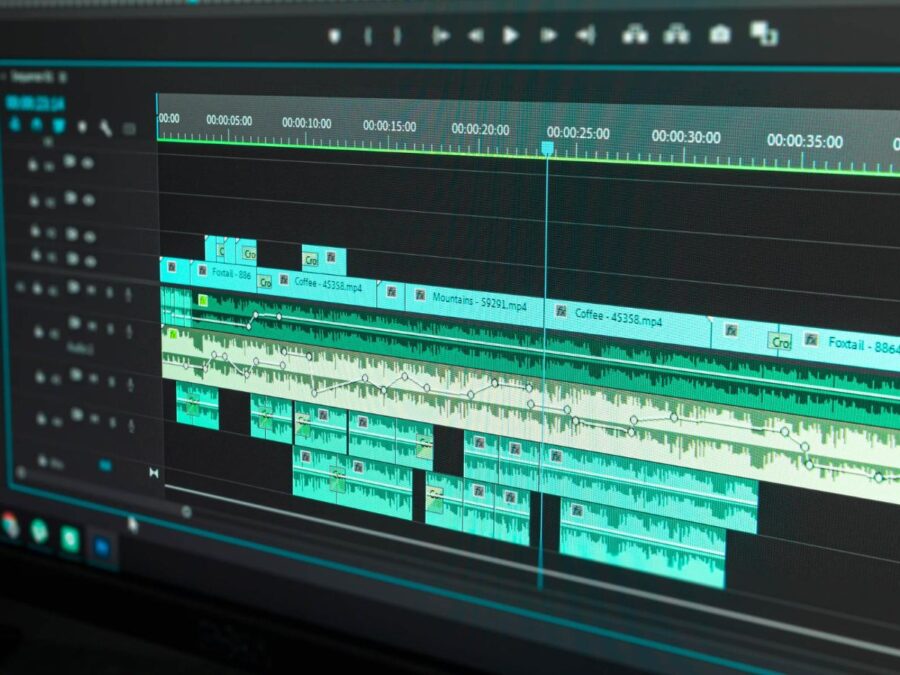This screenshot has height=675, width=900.
Task: Add a marker using the transport bar
Action: 334,36
